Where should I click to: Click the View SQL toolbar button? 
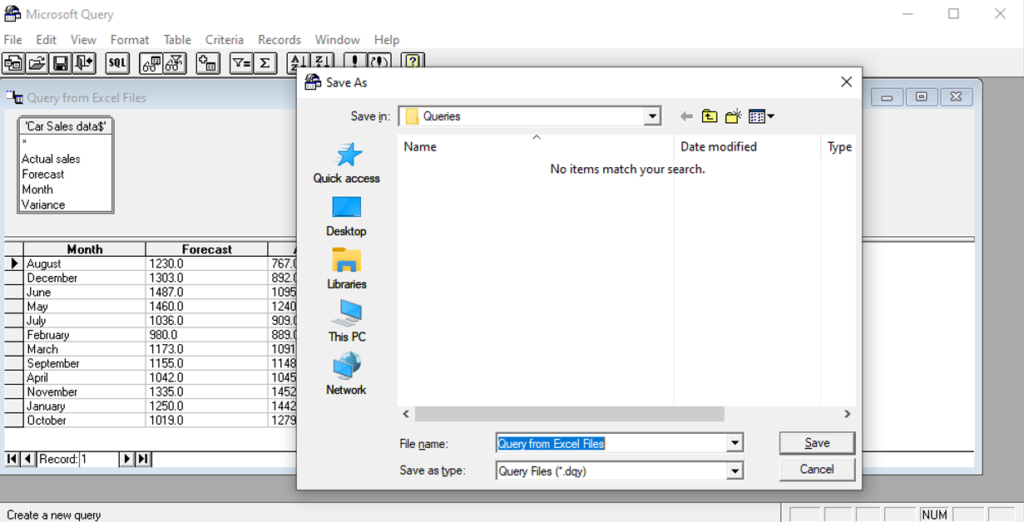point(118,63)
